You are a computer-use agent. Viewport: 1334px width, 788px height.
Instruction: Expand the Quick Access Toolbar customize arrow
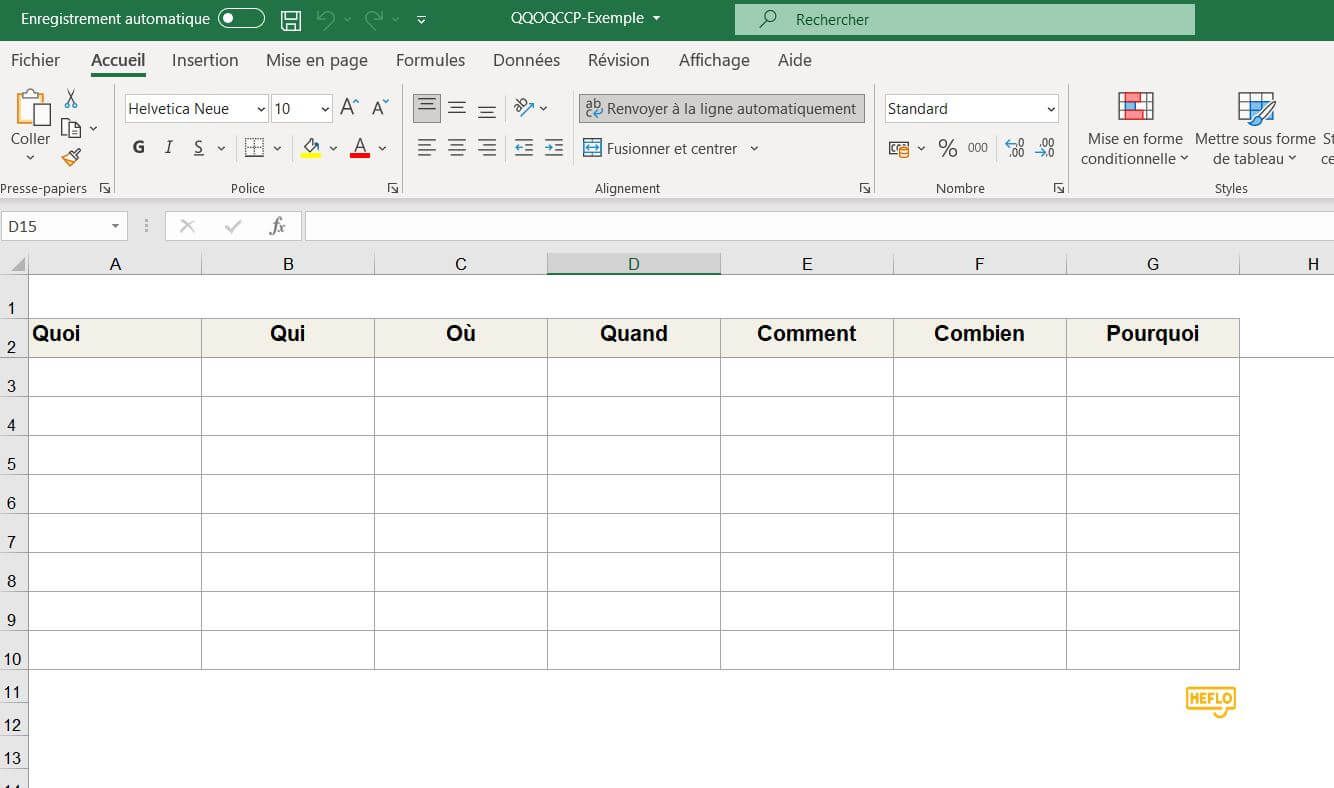[x=421, y=19]
